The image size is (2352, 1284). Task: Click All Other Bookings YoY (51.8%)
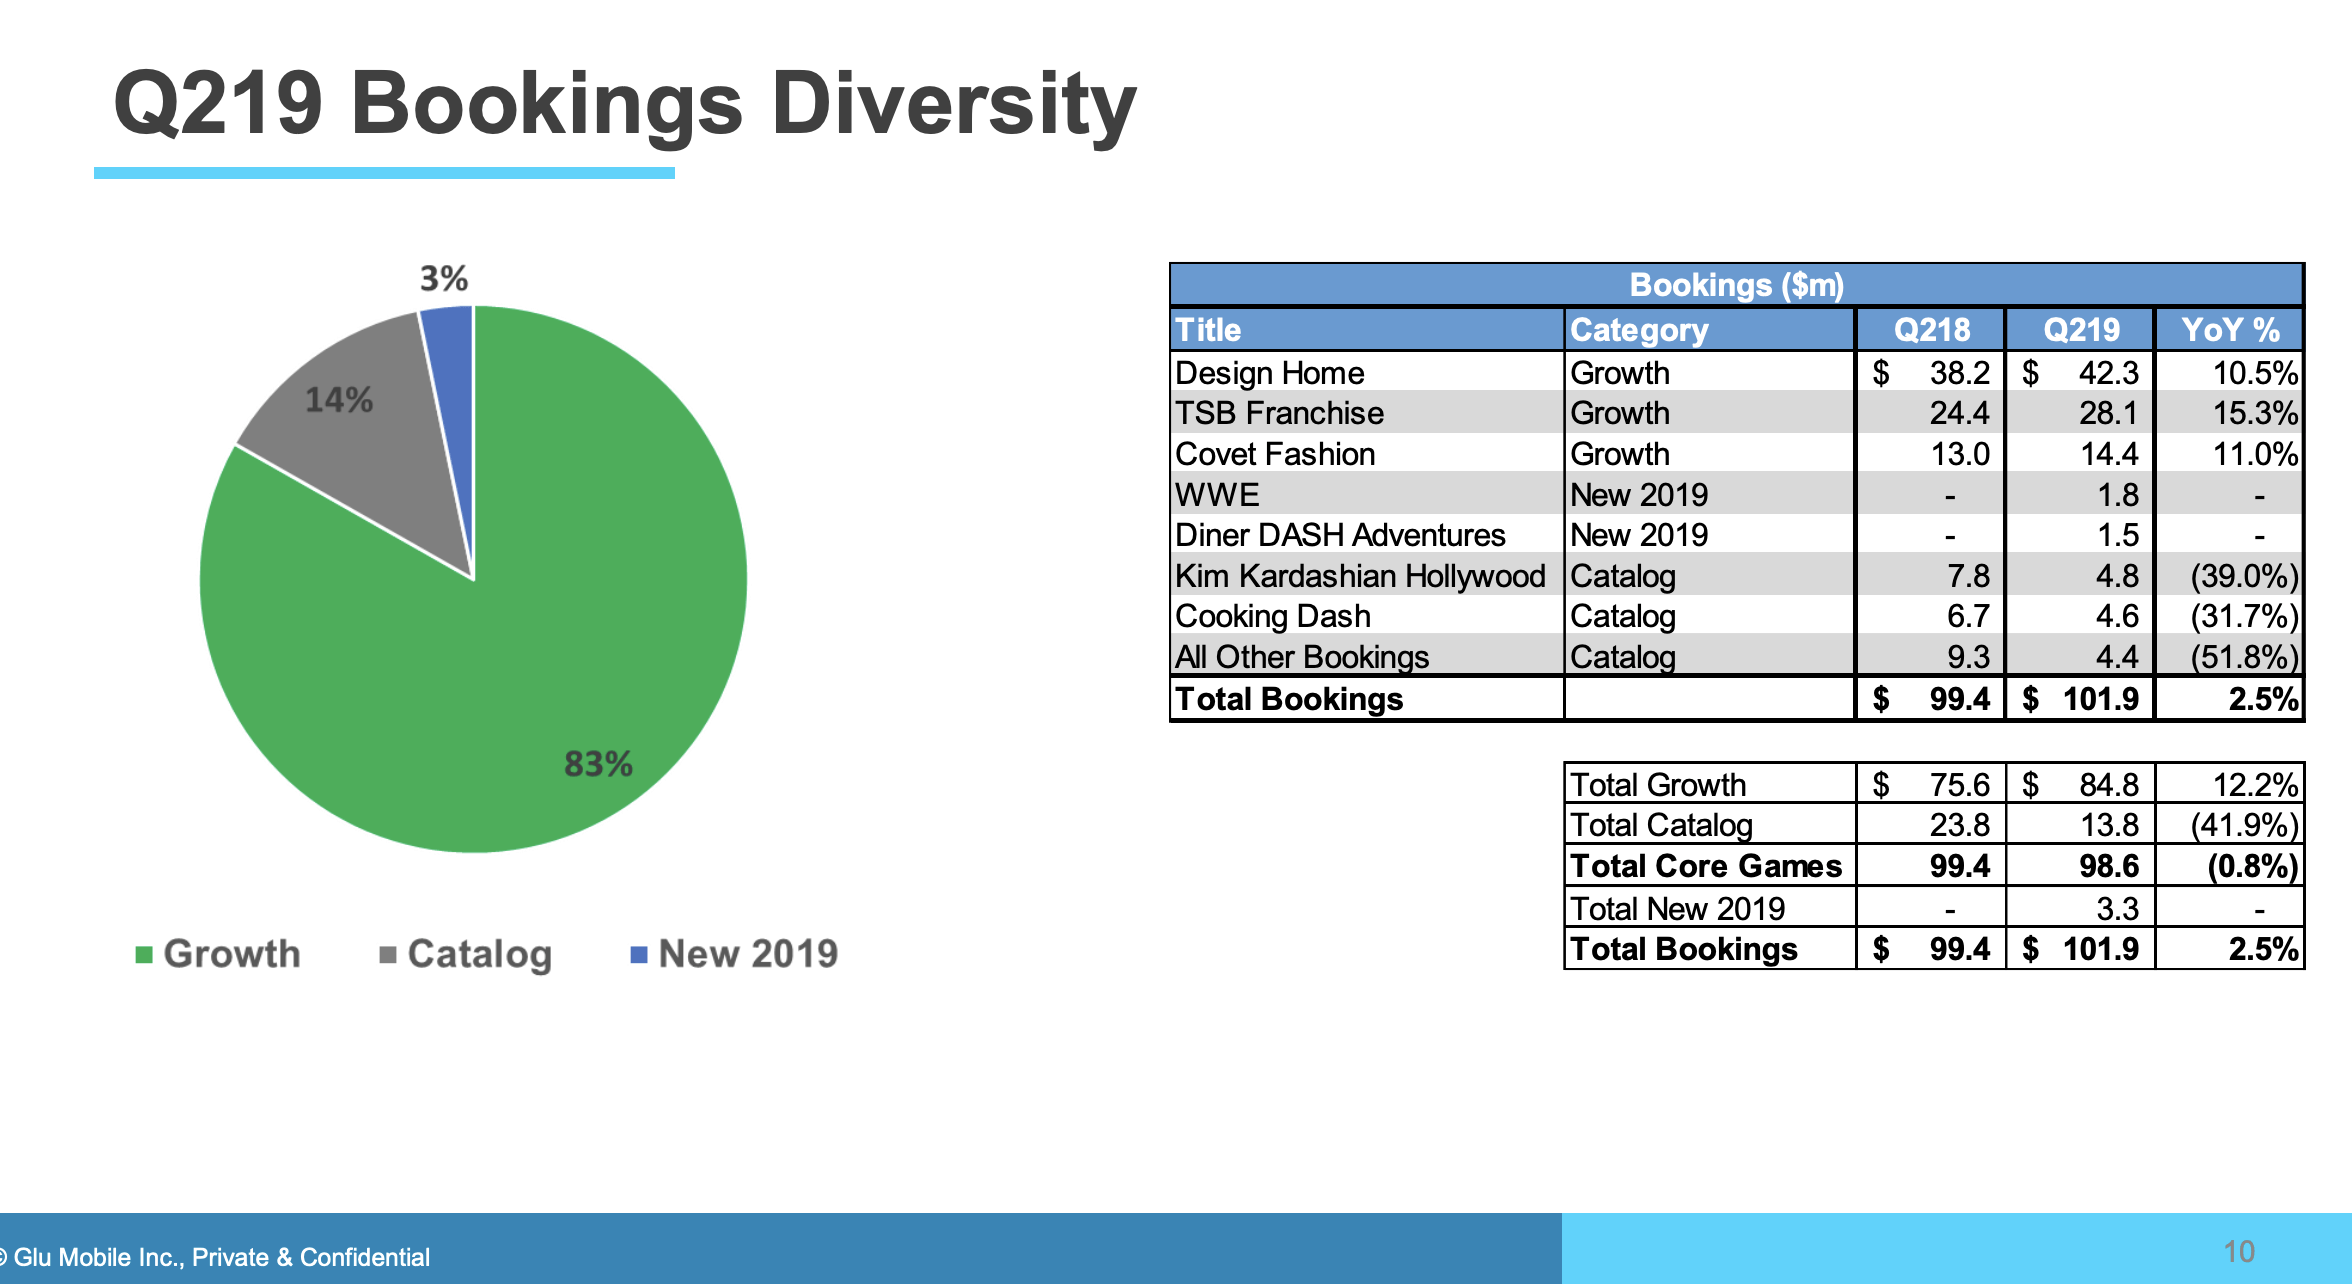pyautogui.click(x=2245, y=657)
